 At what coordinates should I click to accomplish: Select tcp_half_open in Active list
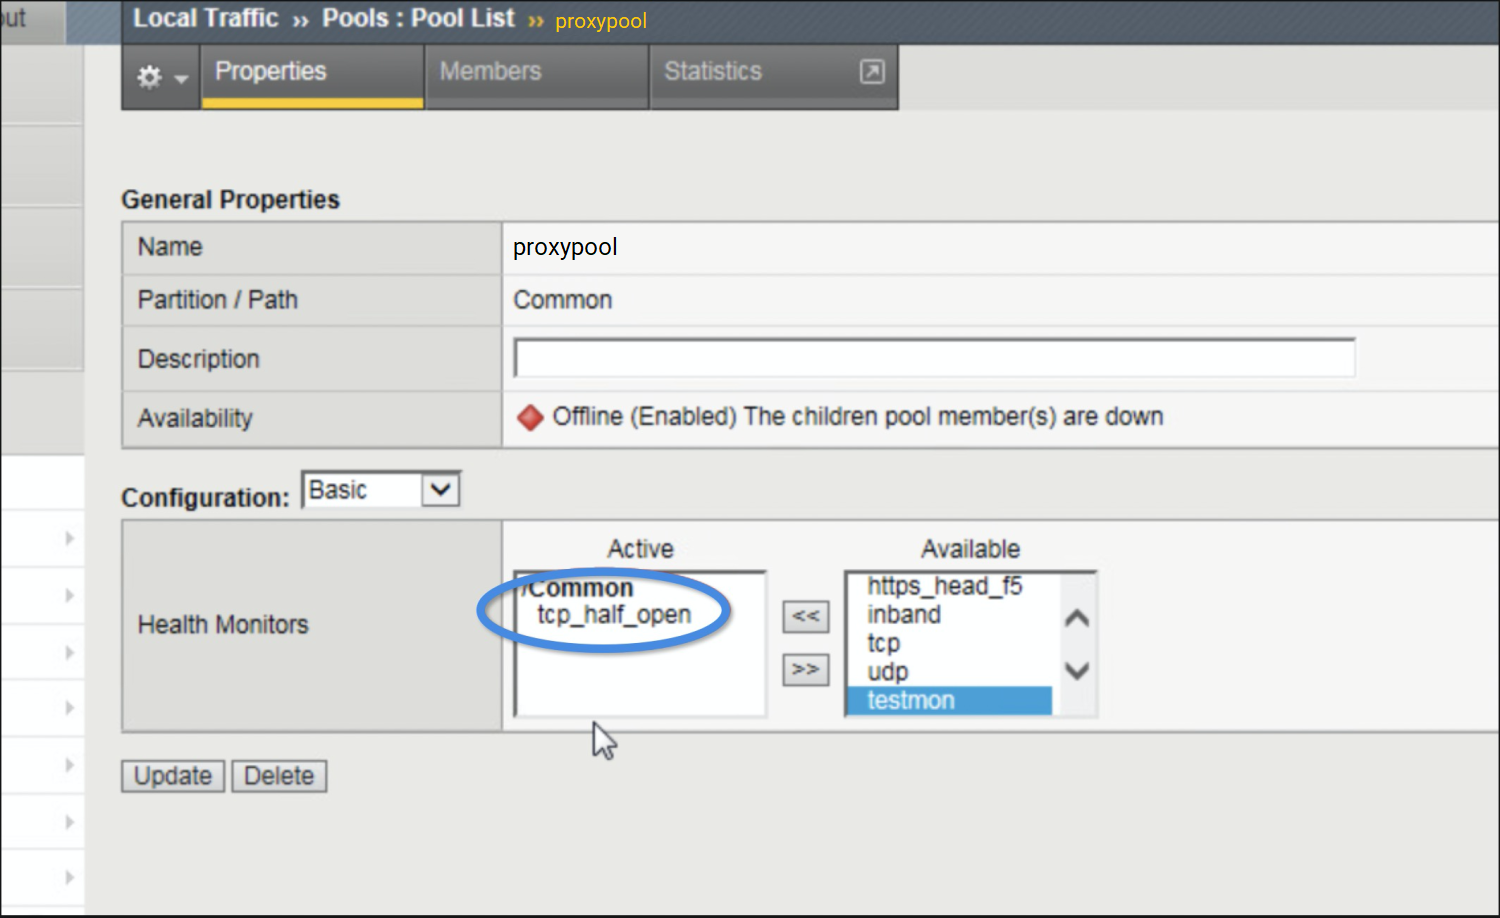614,615
